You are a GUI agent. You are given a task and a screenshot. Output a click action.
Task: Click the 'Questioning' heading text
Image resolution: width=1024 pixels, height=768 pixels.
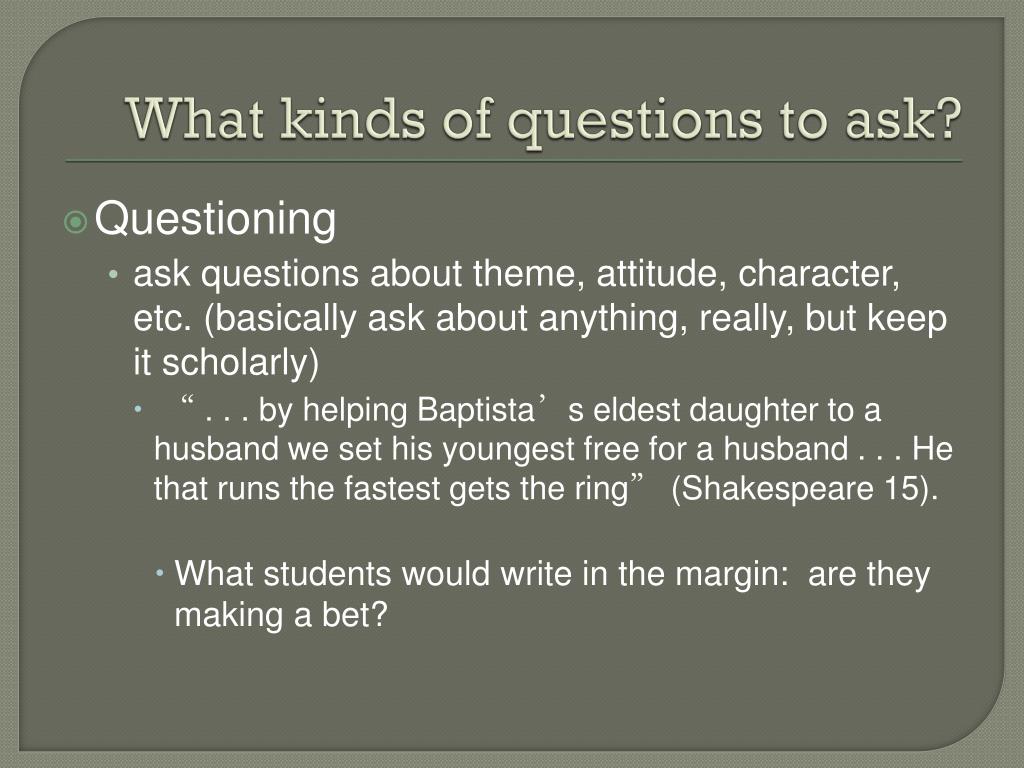[x=216, y=219]
